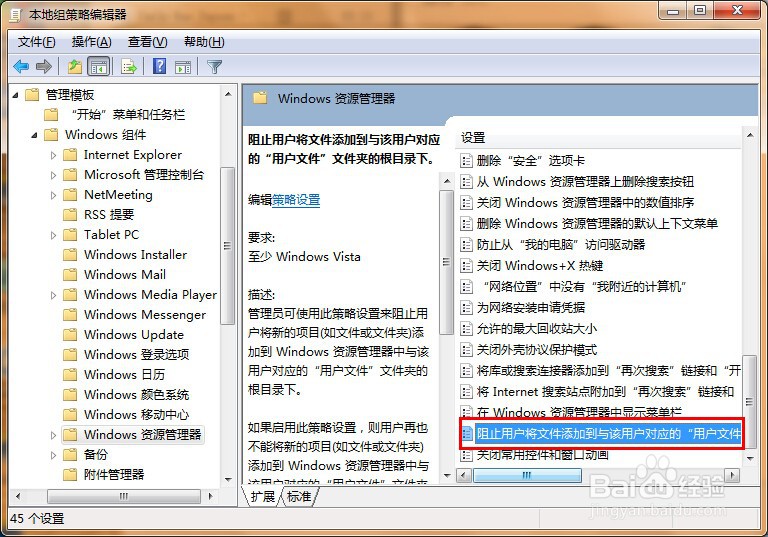Toggle the show/hide console tree icon

pos(98,66)
